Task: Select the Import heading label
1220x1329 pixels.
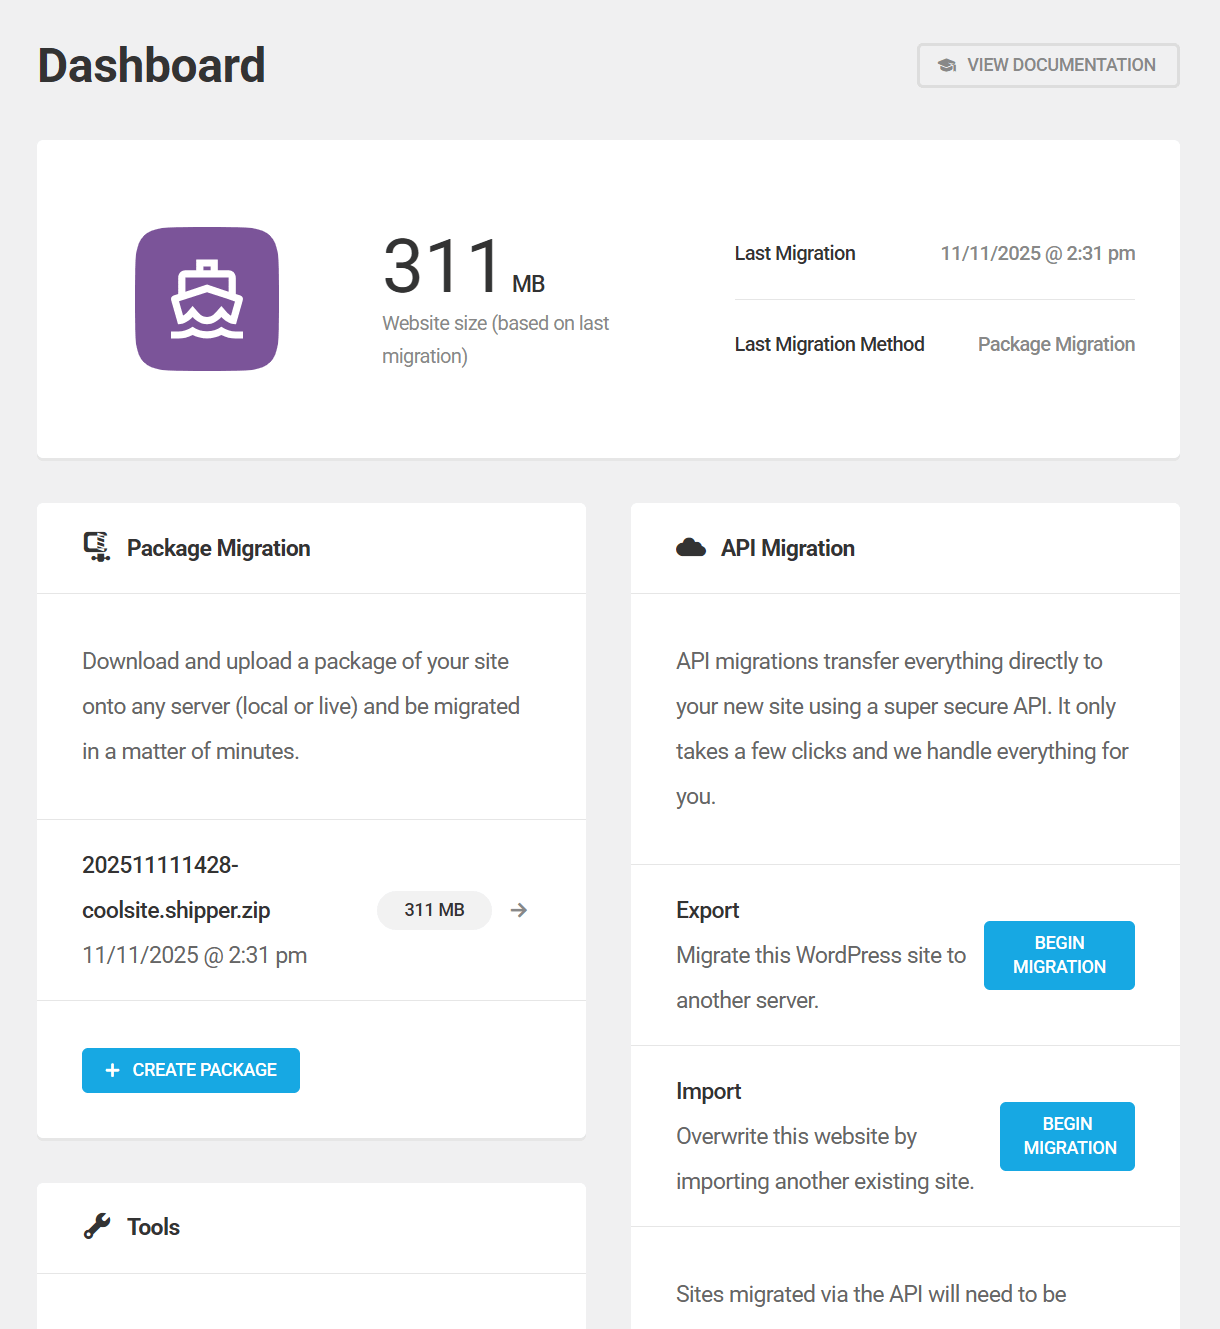Action: [x=708, y=1090]
